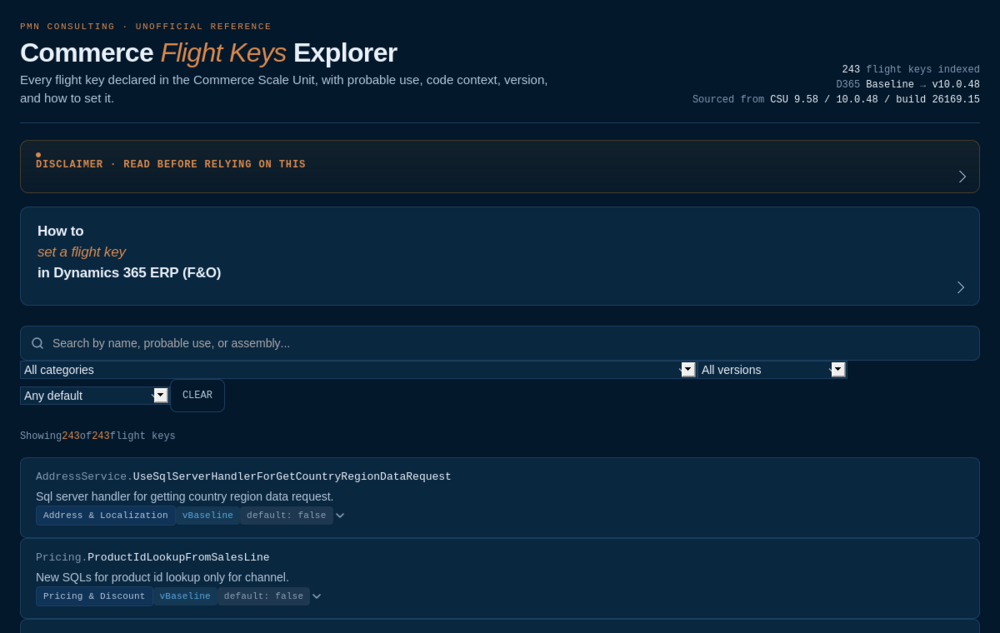Click the Pricing & Discount category tag
The height and width of the screenshot is (633, 1000).
tap(94, 596)
